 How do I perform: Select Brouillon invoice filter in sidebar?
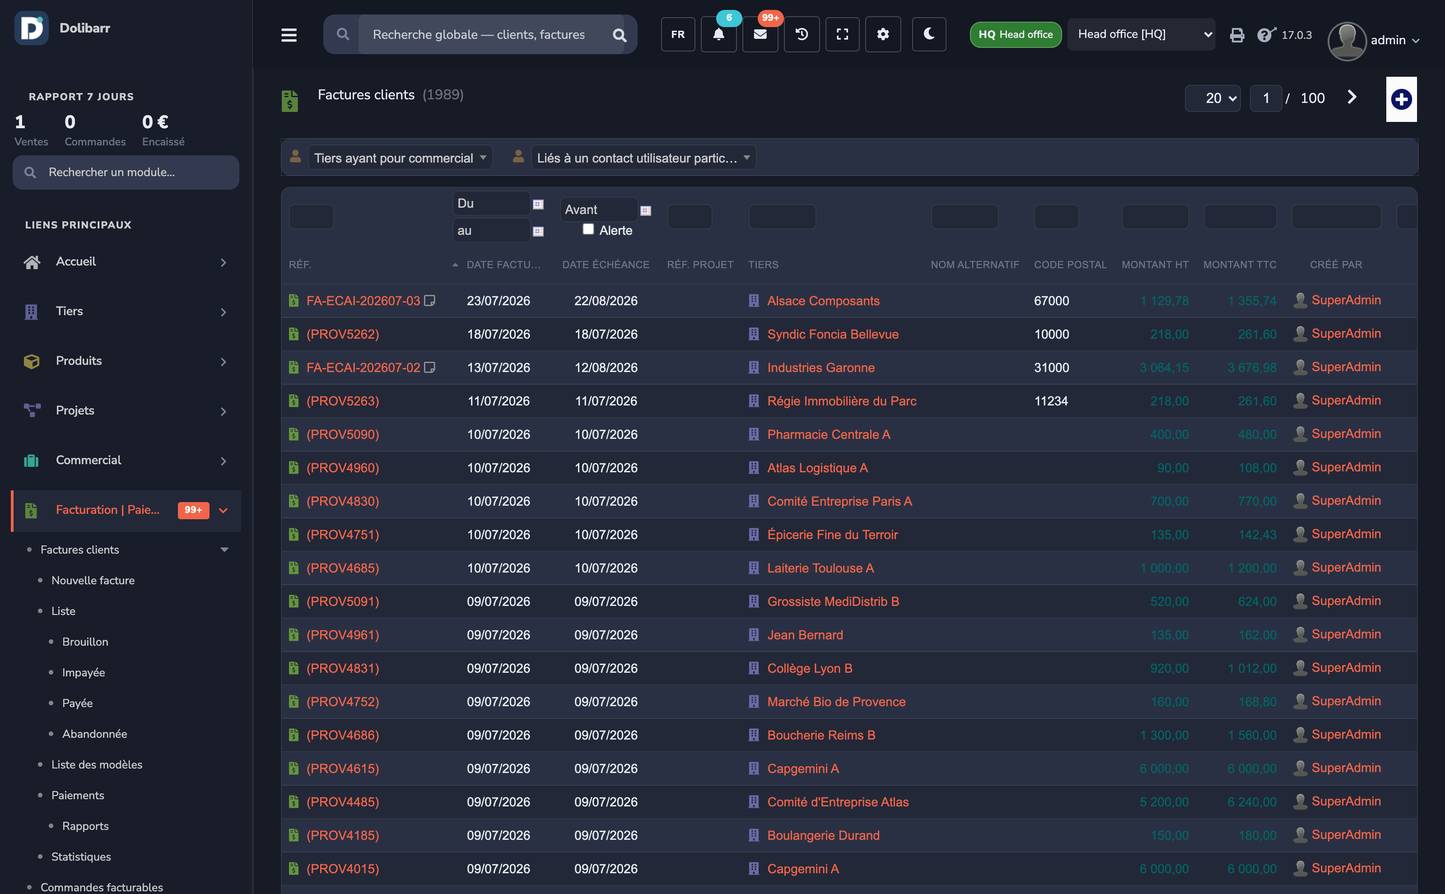(x=85, y=642)
